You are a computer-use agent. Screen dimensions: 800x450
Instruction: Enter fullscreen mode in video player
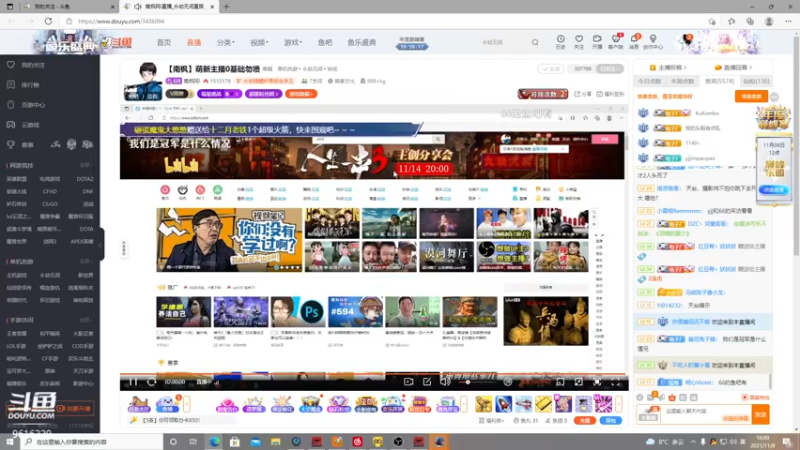(615, 382)
